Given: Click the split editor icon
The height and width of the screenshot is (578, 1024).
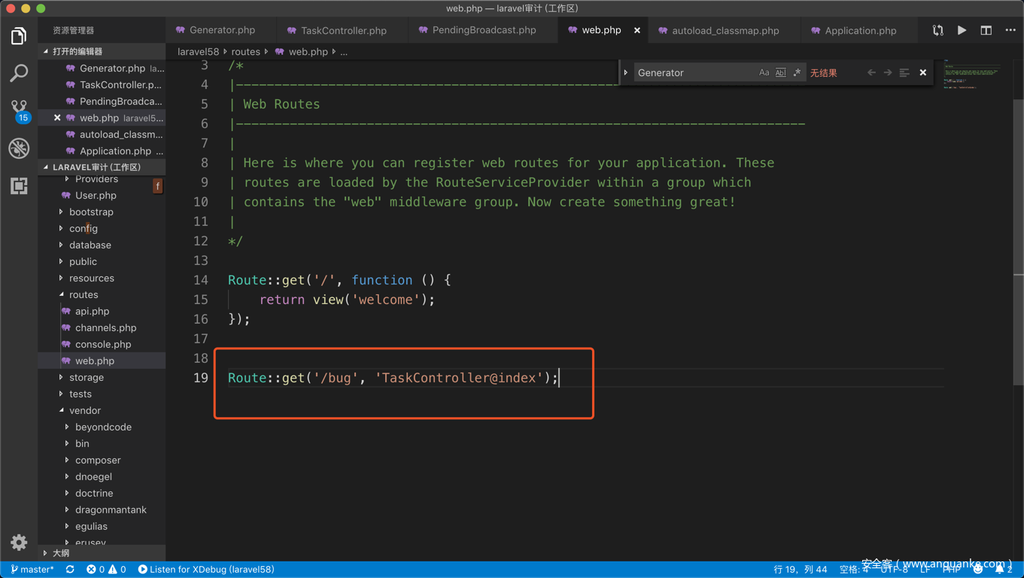Looking at the screenshot, I should click(986, 31).
